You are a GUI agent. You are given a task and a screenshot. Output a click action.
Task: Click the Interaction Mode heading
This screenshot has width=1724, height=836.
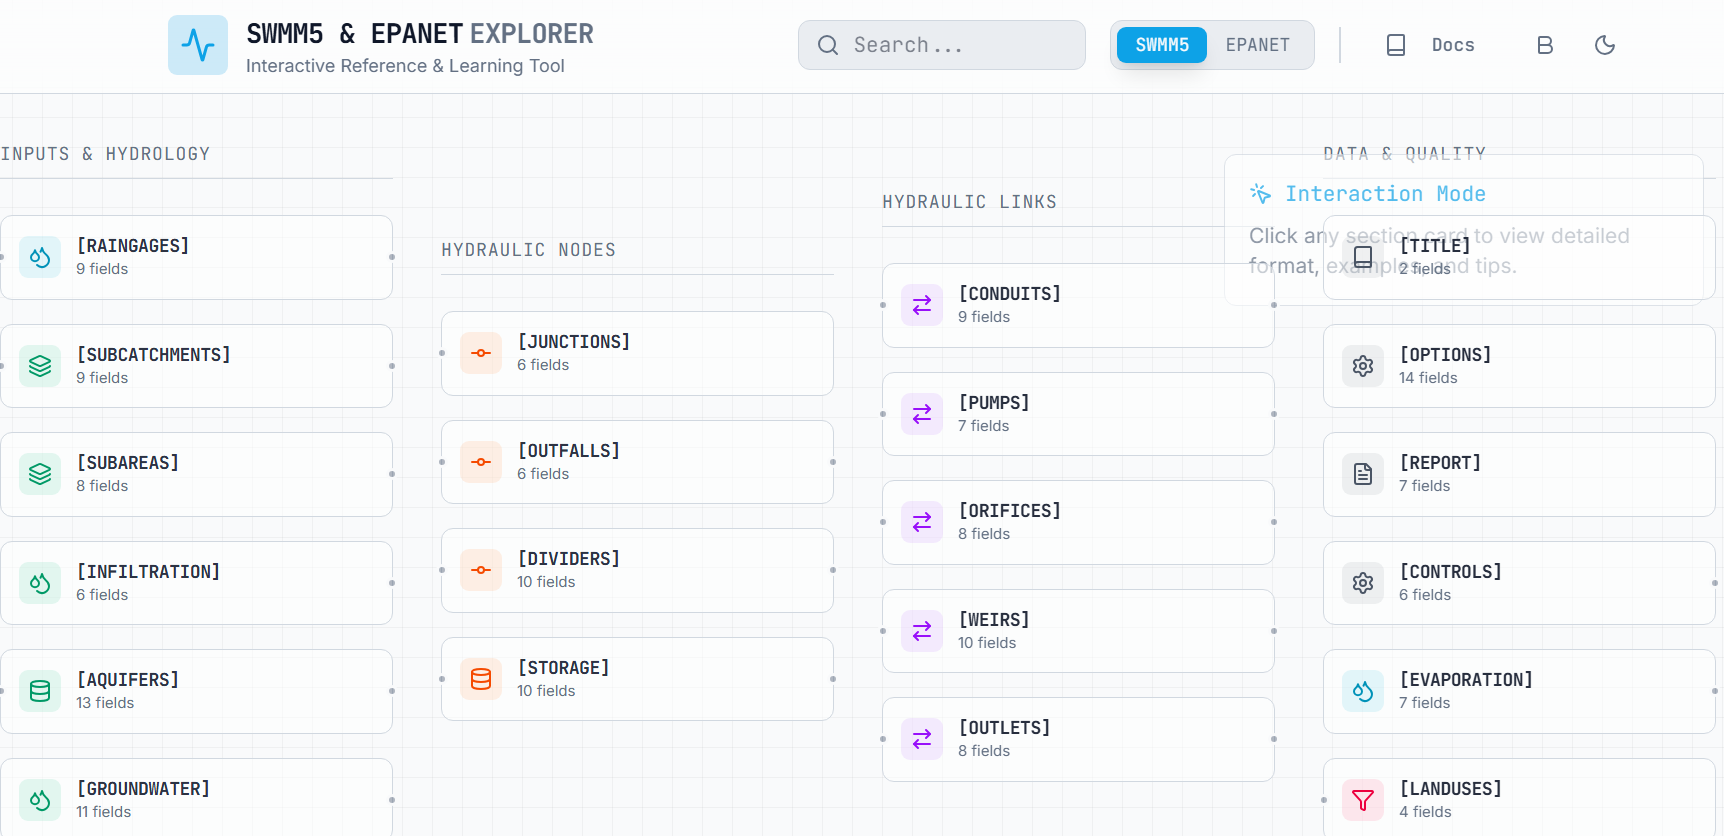point(1385,194)
